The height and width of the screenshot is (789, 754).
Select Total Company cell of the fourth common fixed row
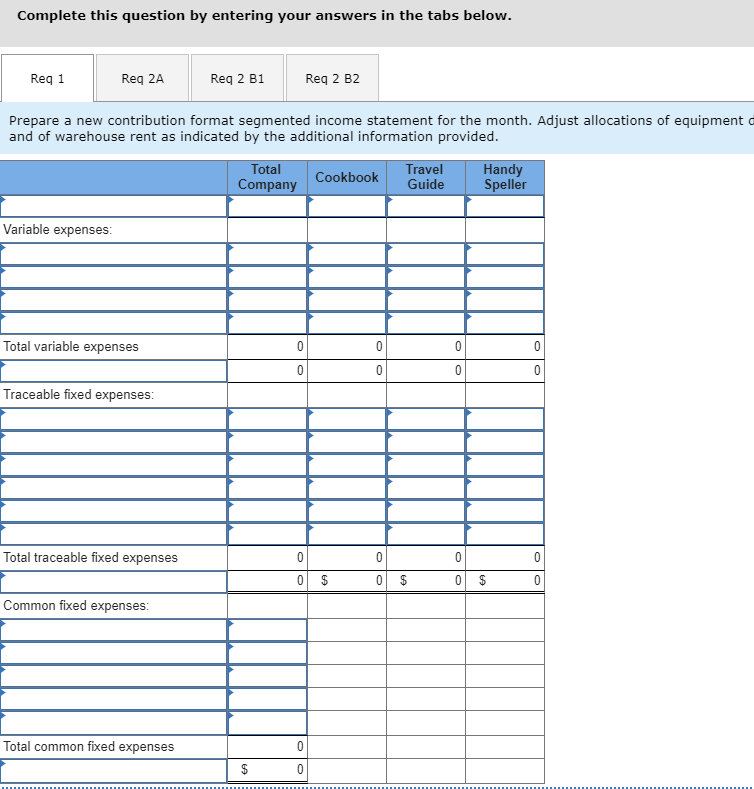pos(267,699)
